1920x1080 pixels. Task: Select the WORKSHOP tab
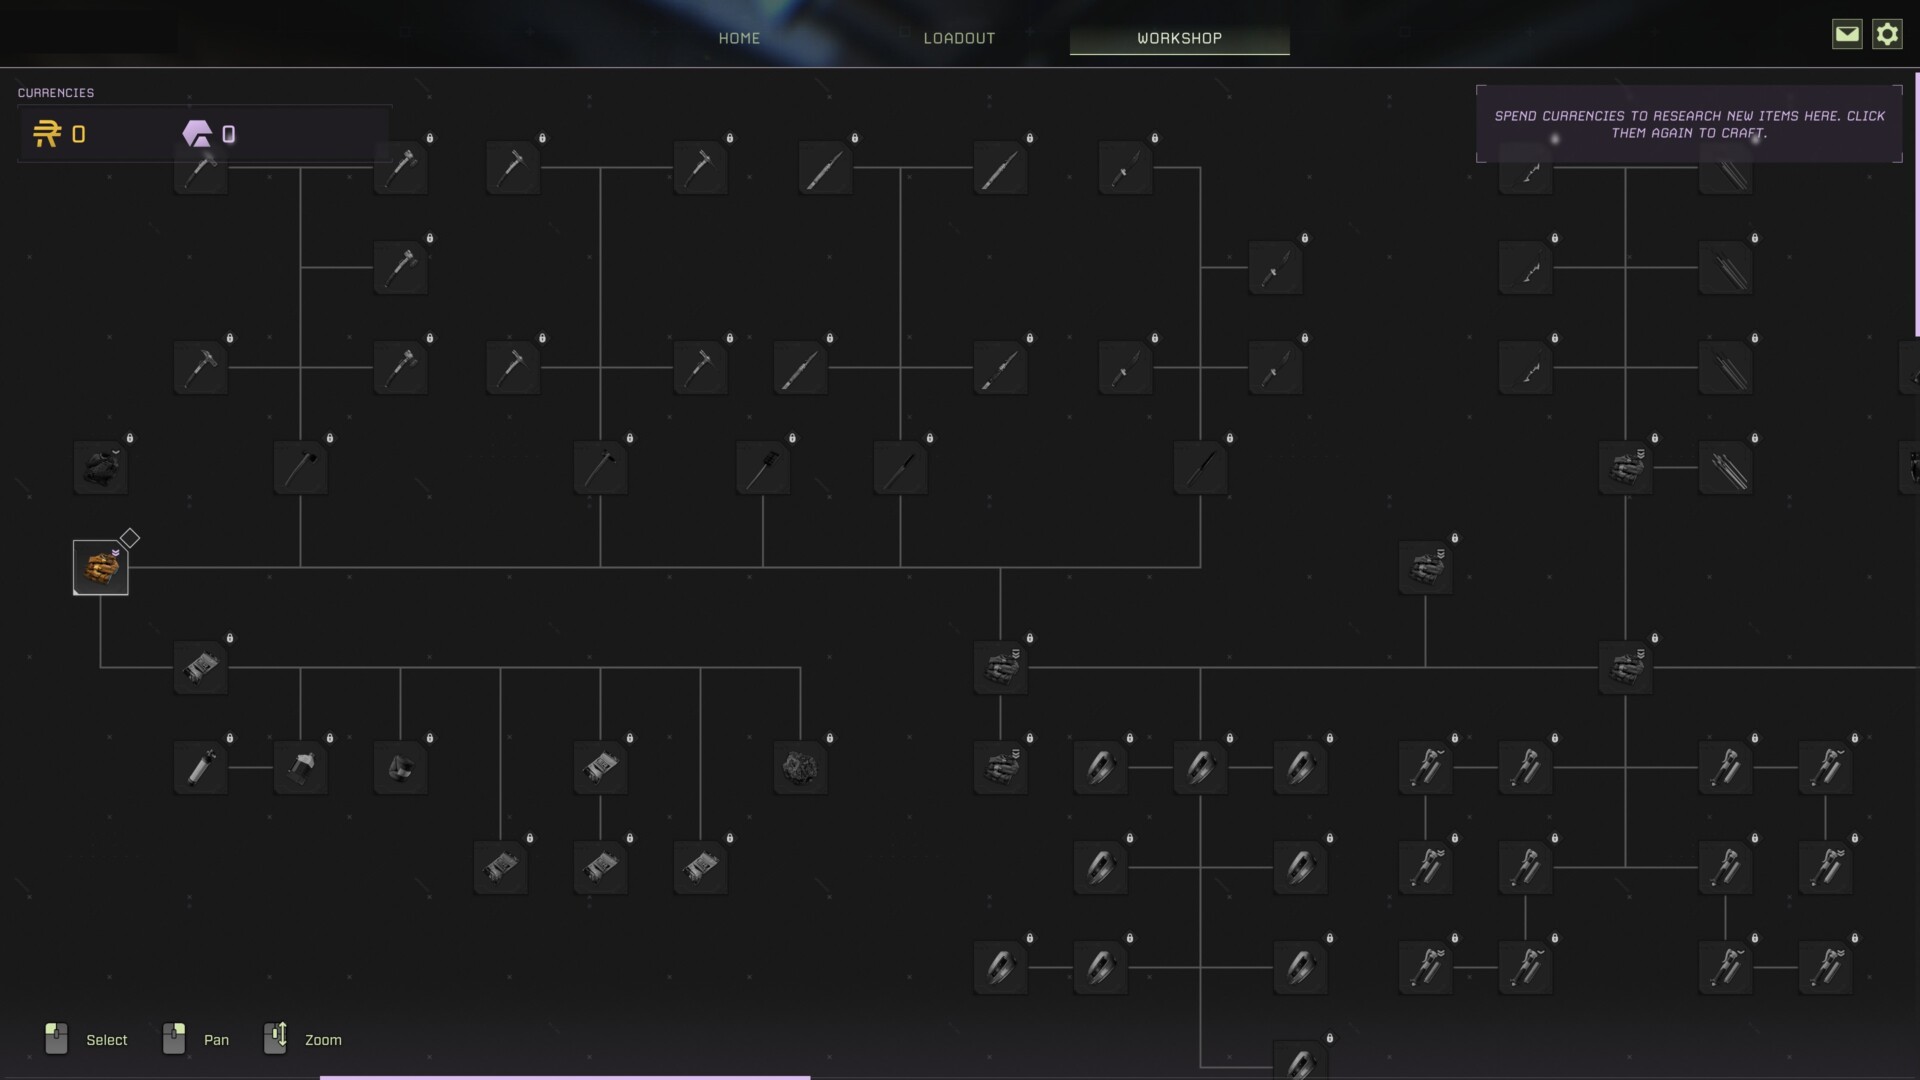(1179, 38)
